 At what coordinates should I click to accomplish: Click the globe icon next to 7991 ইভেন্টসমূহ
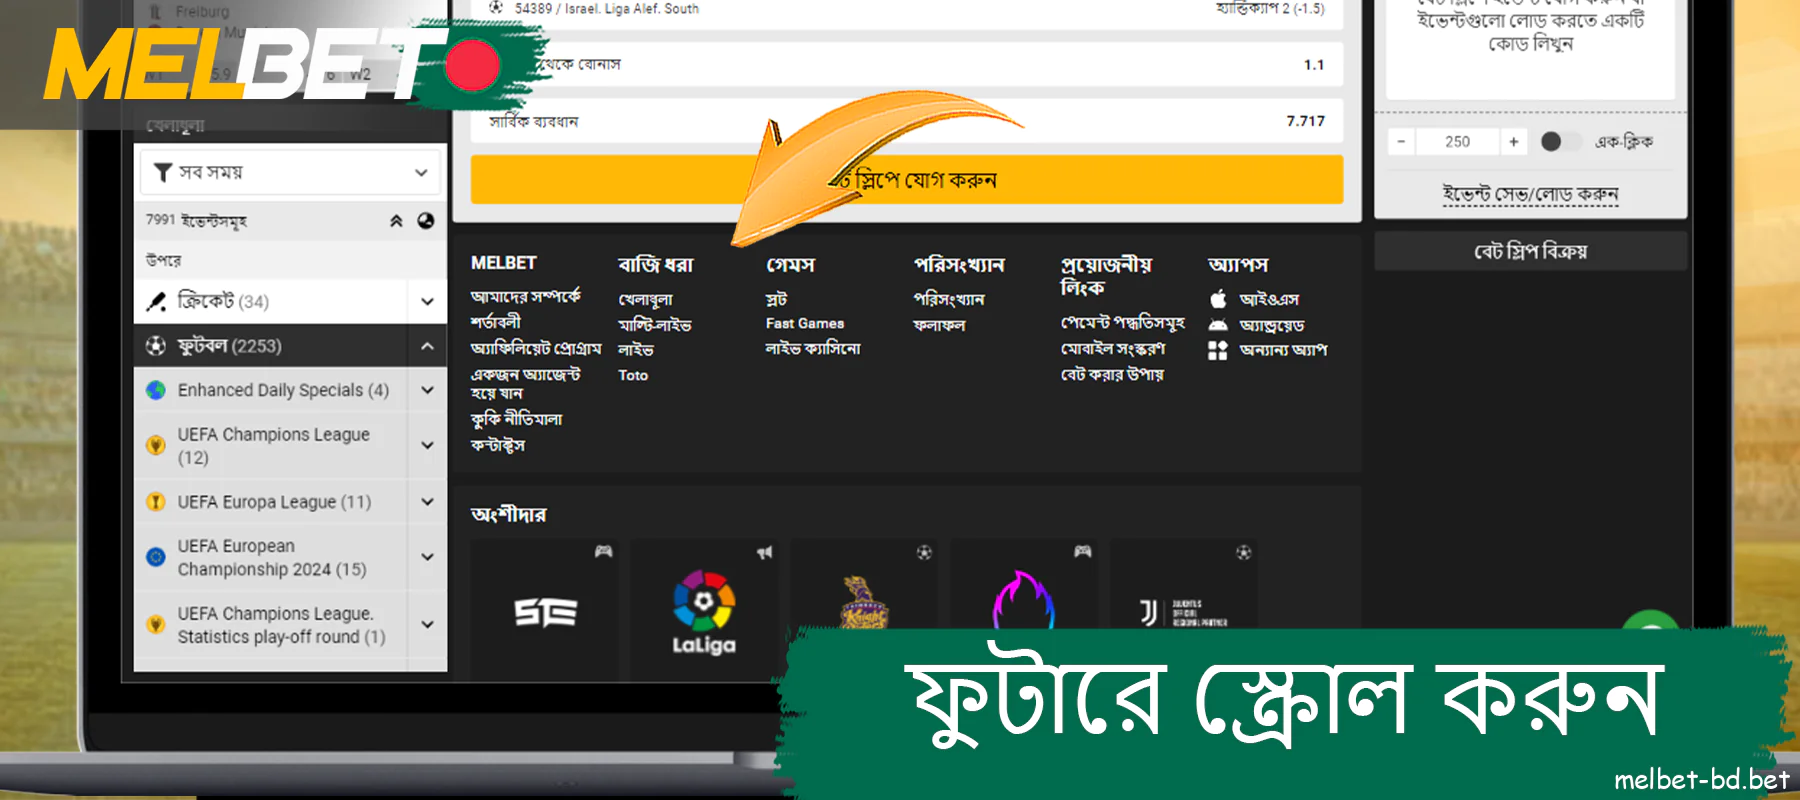(x=426, y=221)
